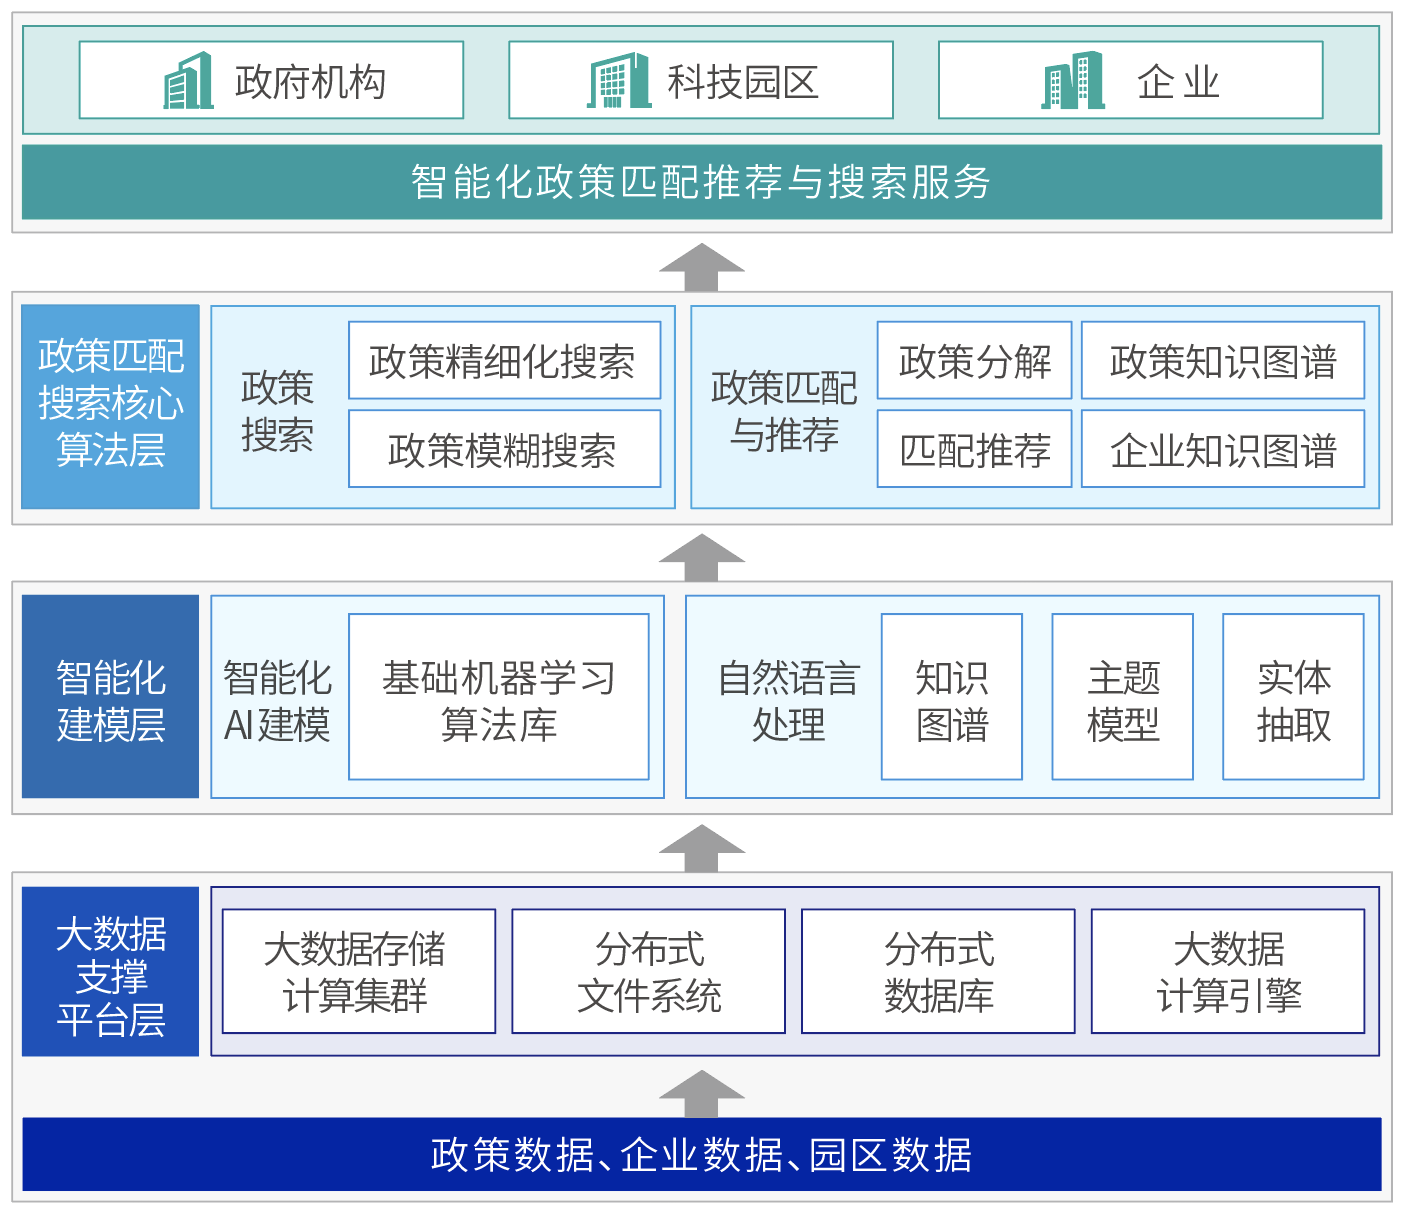
Task: Open the 基础机器学习算法库 box
Action: tap(499, 697)
